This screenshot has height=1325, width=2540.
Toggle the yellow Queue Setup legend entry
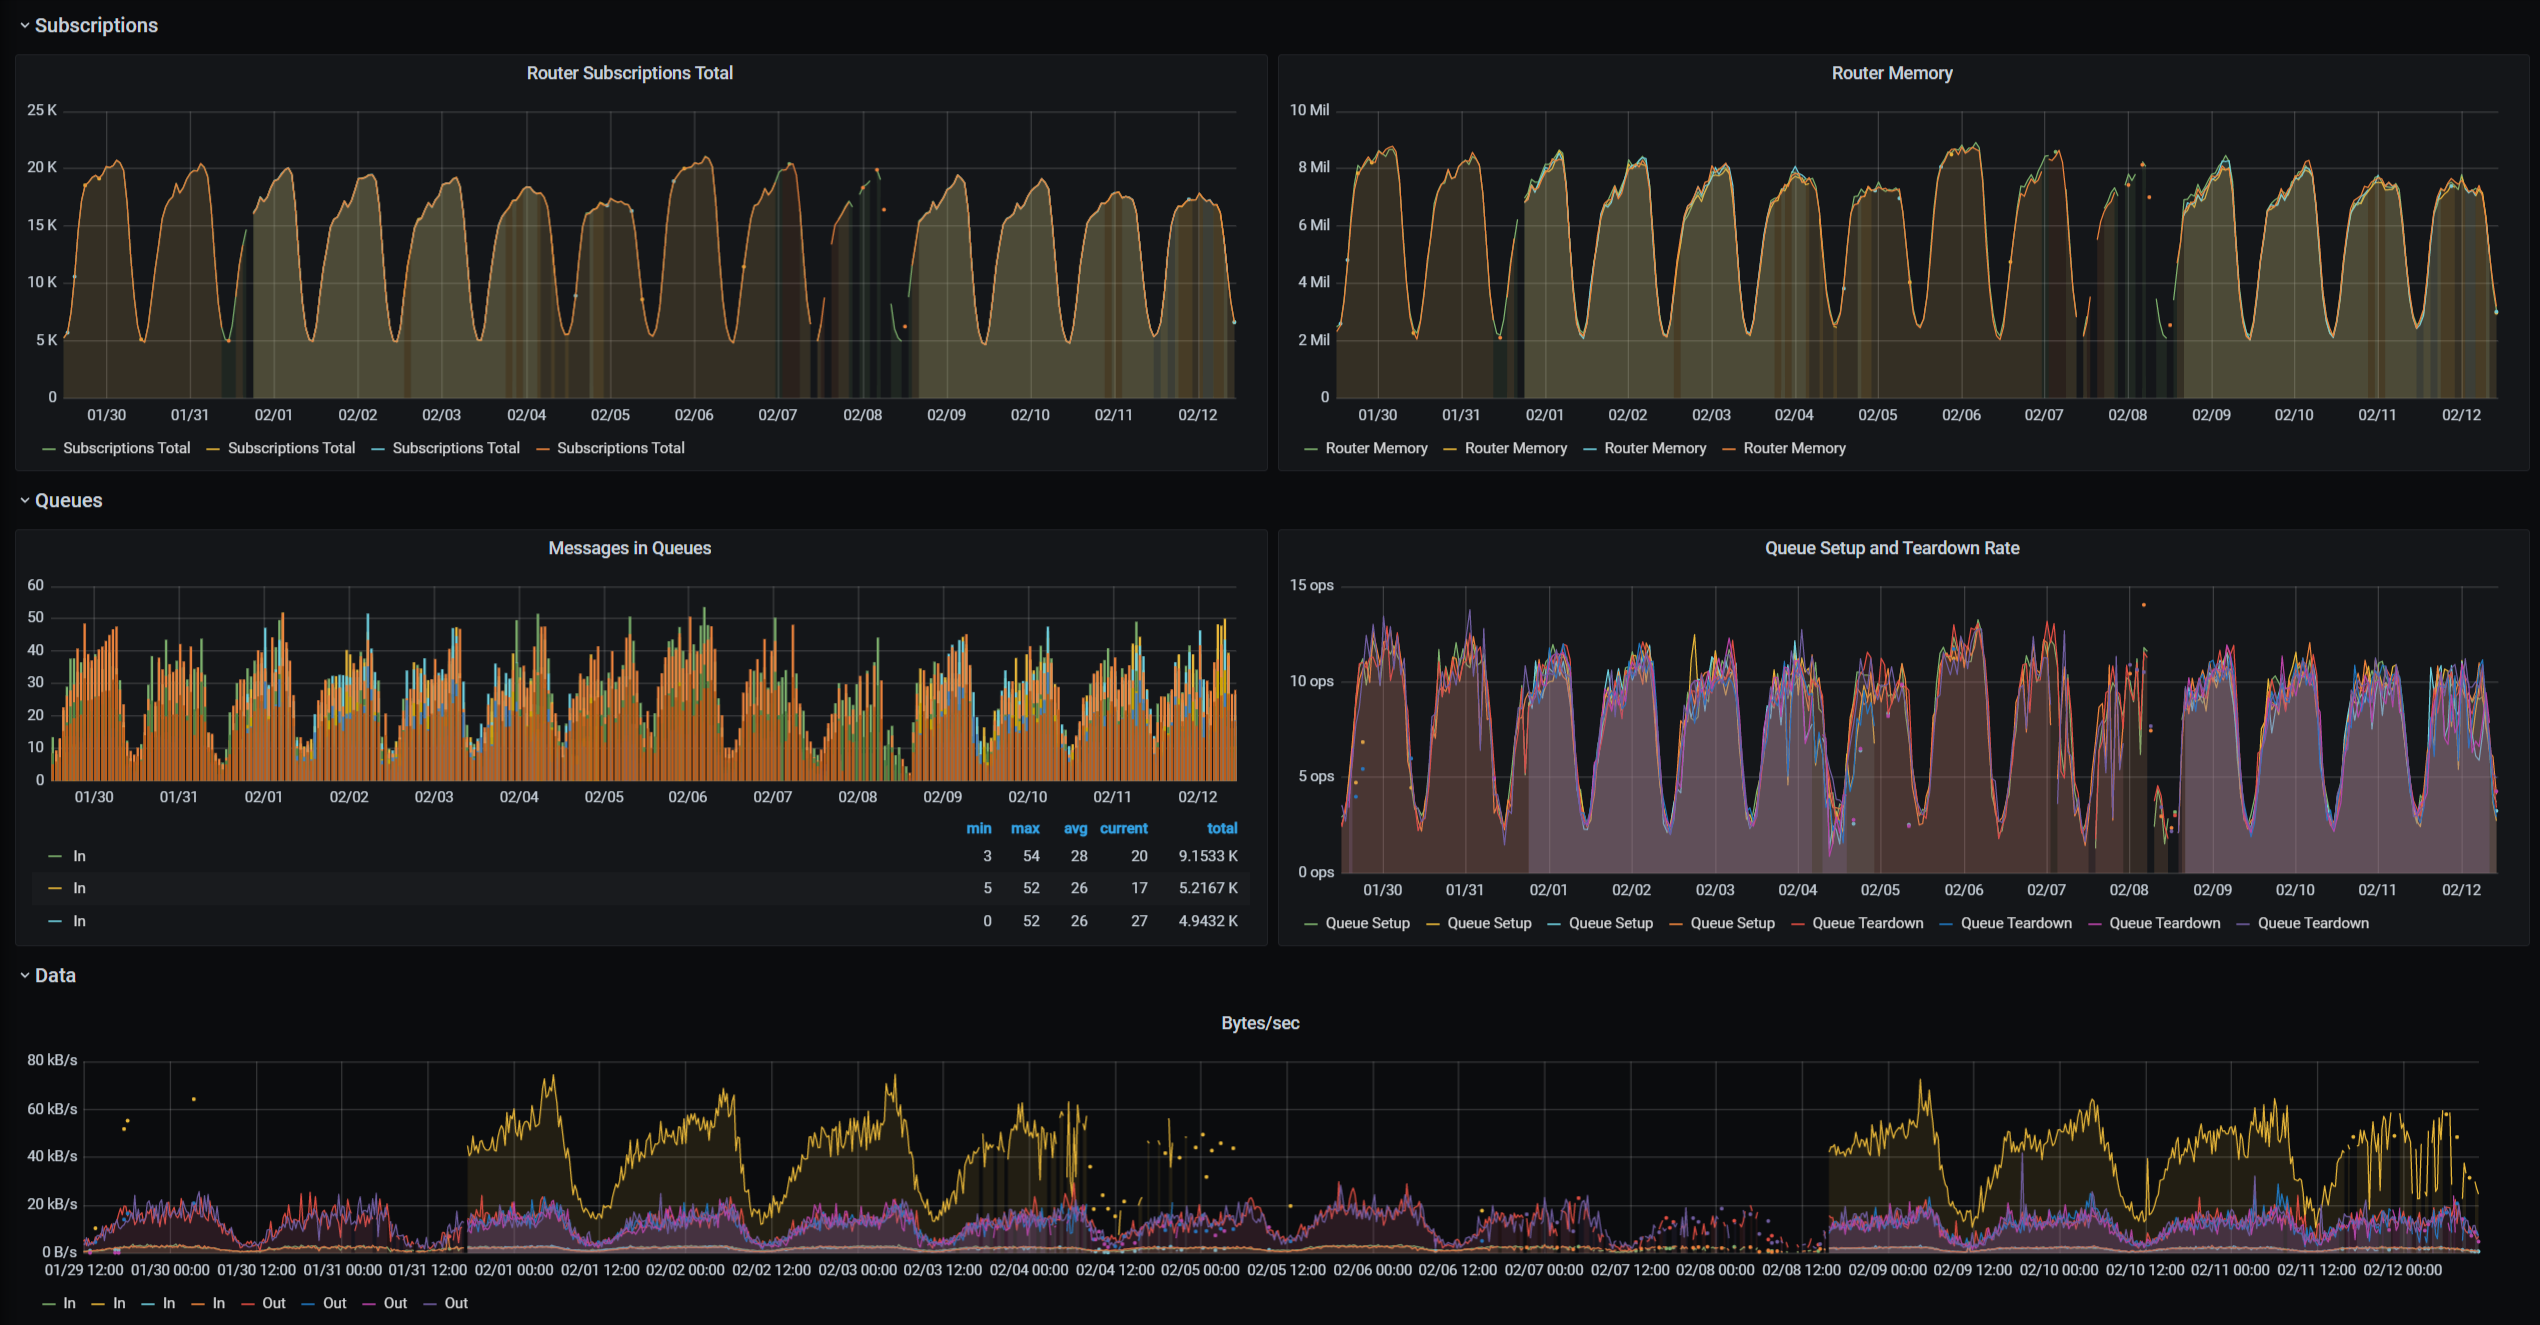1489,922
